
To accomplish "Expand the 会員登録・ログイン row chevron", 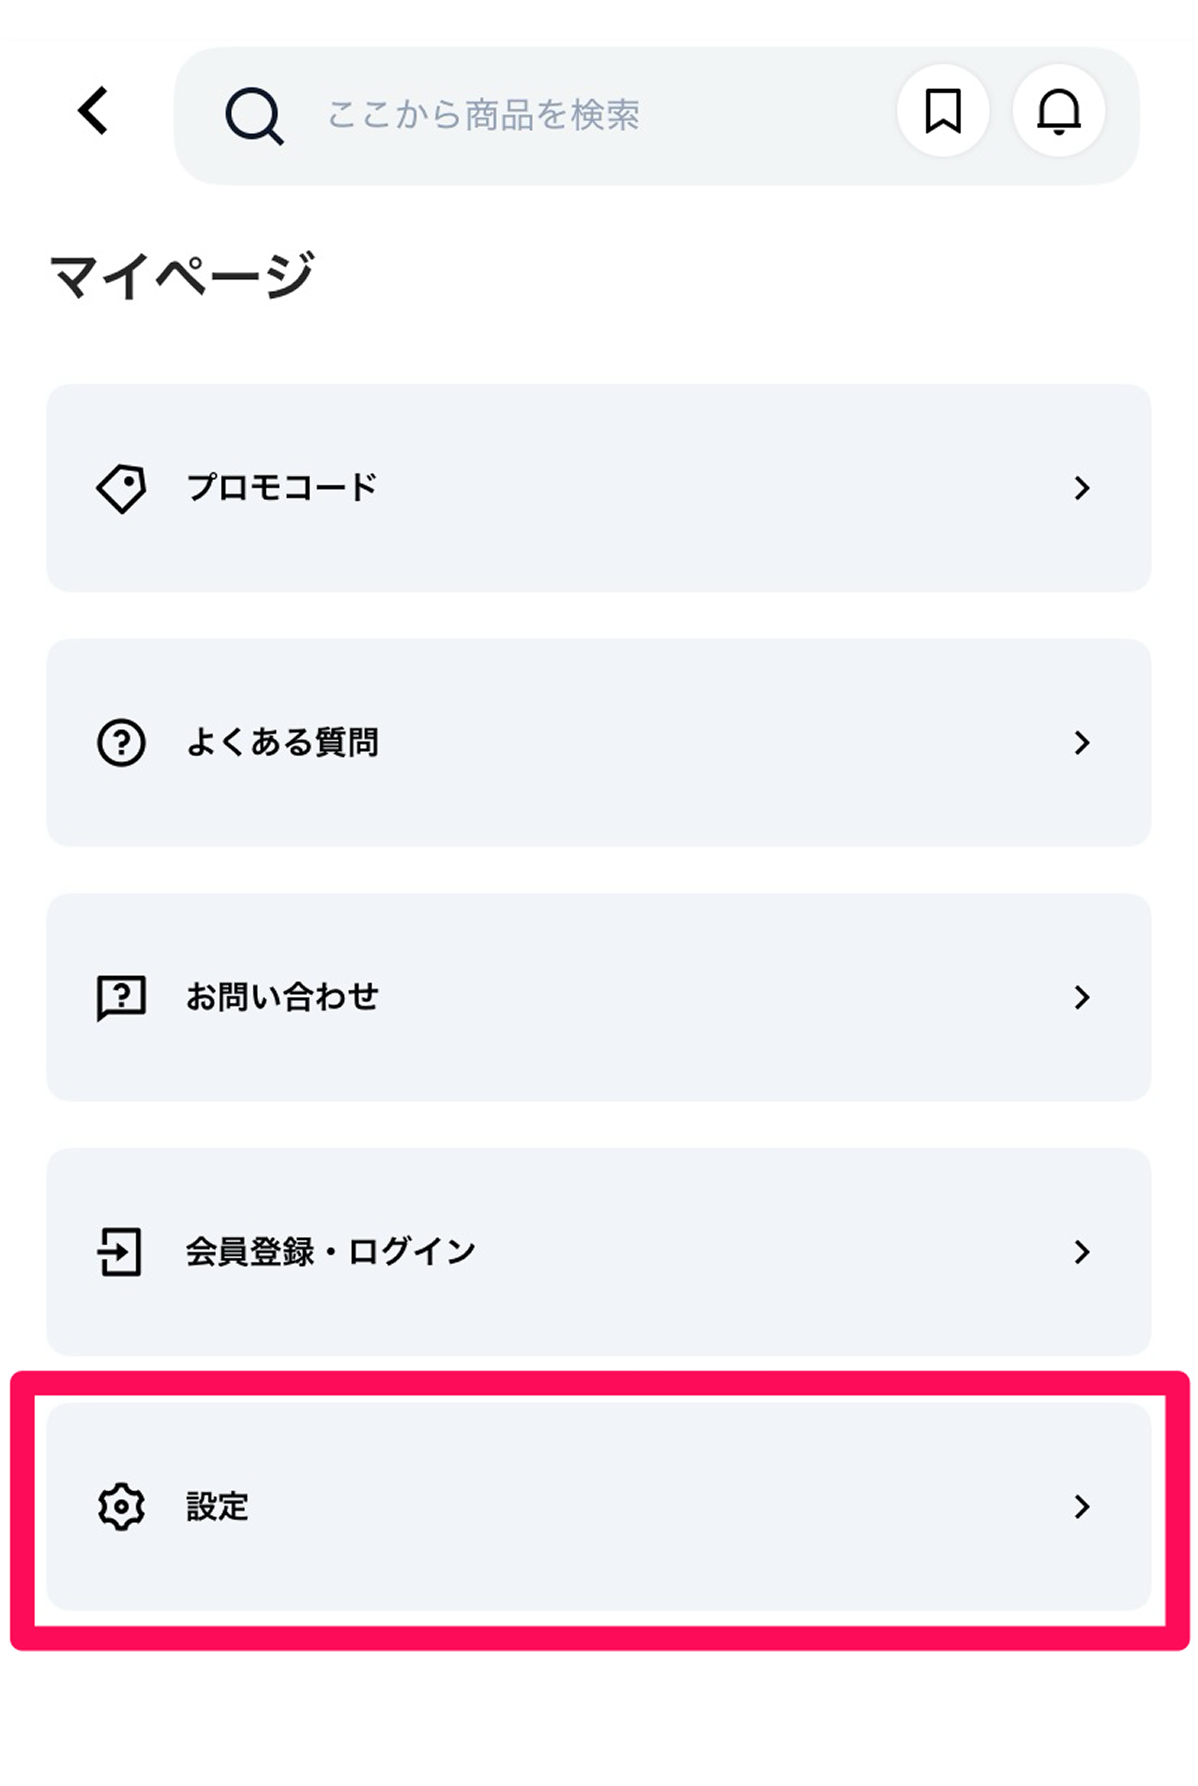I will click(1081, 1252).
